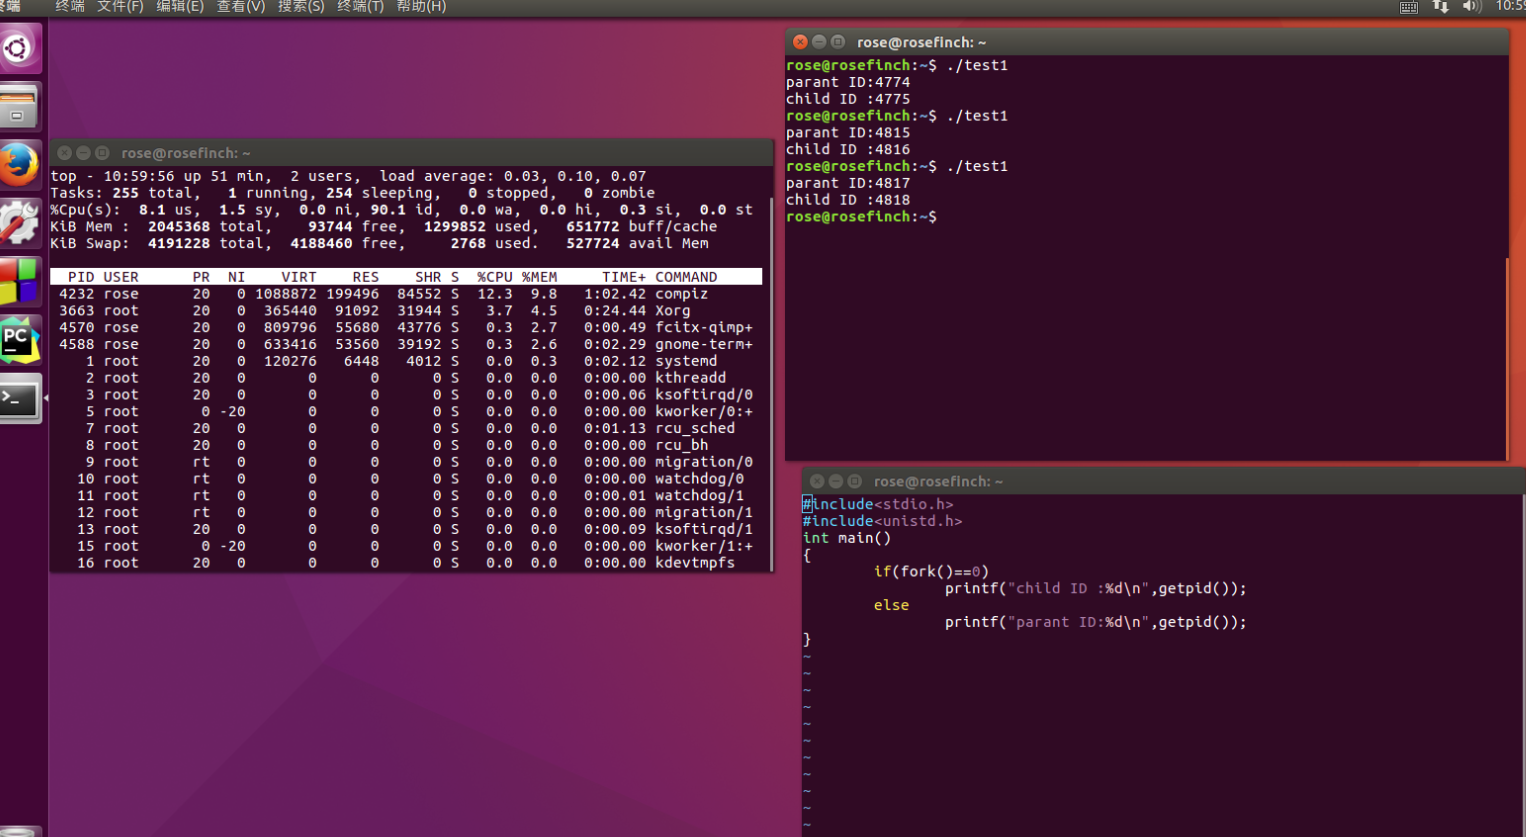Click the 'else' line in vim
1526x837 pixels.
tap(891, 605)
